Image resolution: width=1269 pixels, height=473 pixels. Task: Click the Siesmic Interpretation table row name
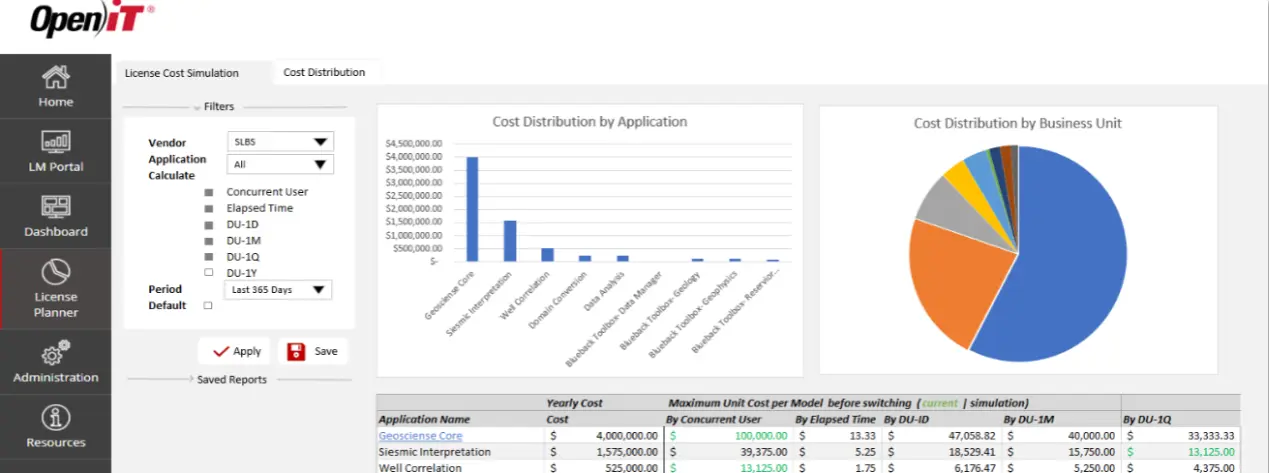pos(435,452)
